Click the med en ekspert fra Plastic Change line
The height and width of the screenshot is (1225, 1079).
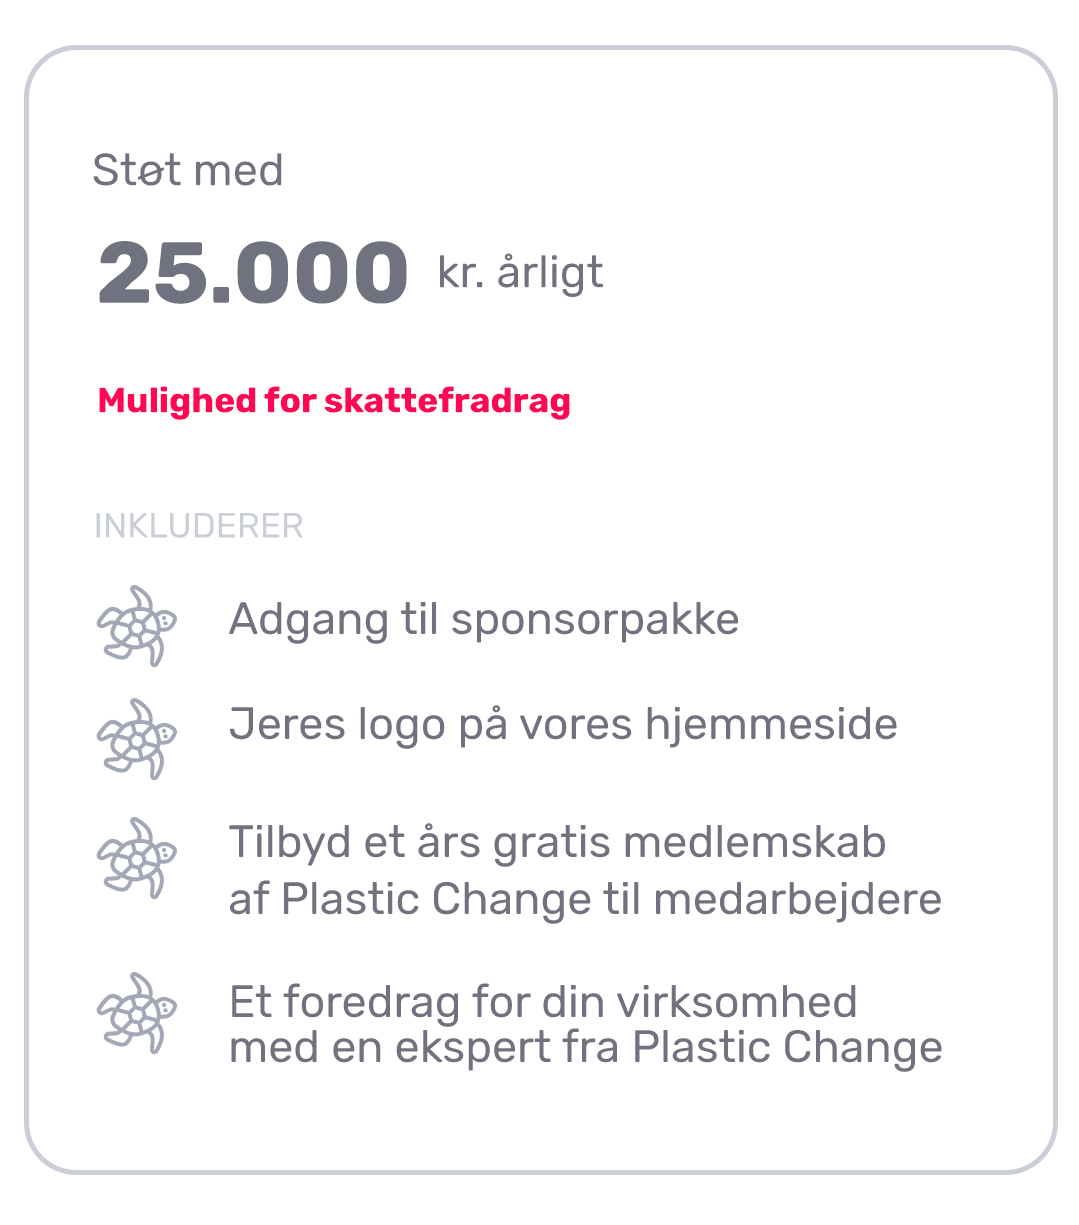[585, 1047]
